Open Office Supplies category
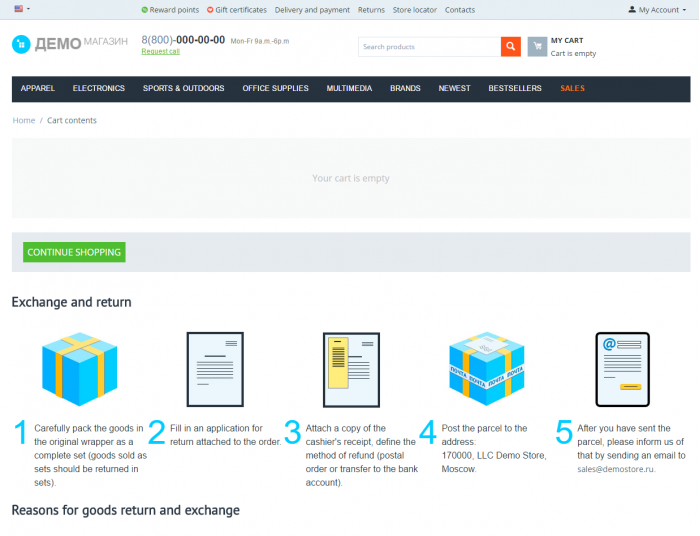Image resolution: width=700 pixels, height=536 pixels. click(275, 88)
